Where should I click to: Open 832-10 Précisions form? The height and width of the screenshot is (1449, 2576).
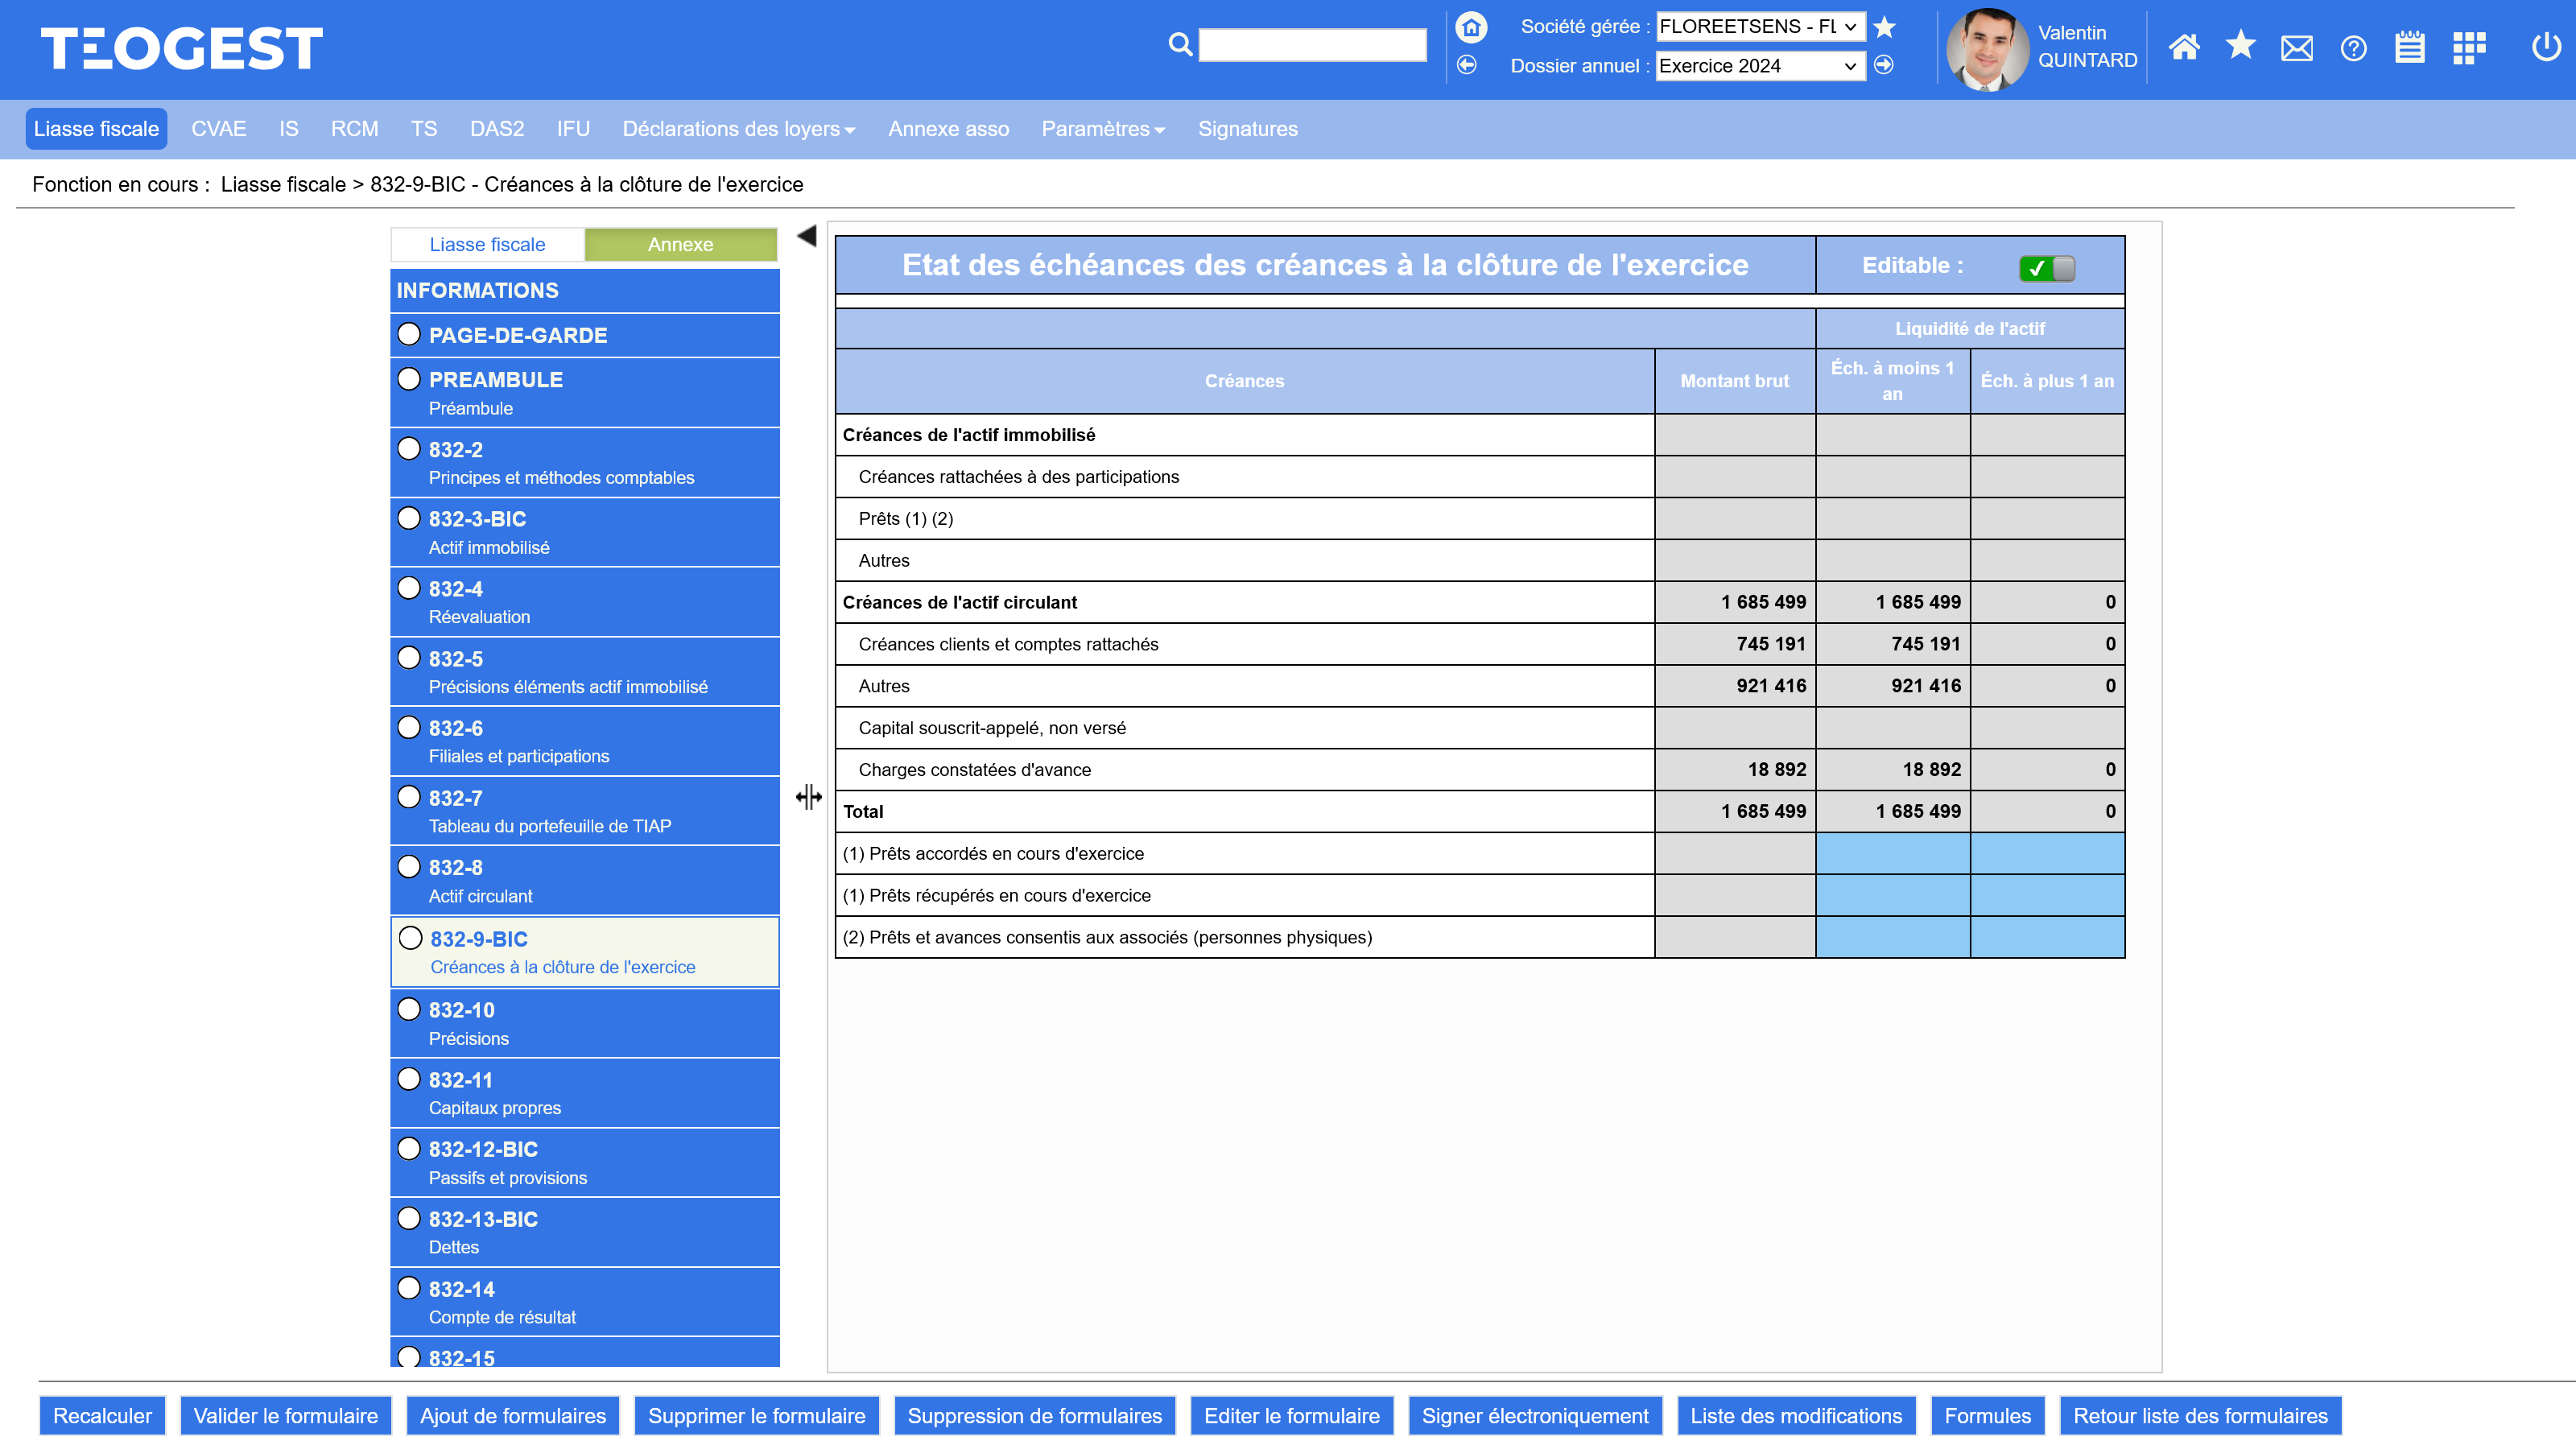(585, 1023)
